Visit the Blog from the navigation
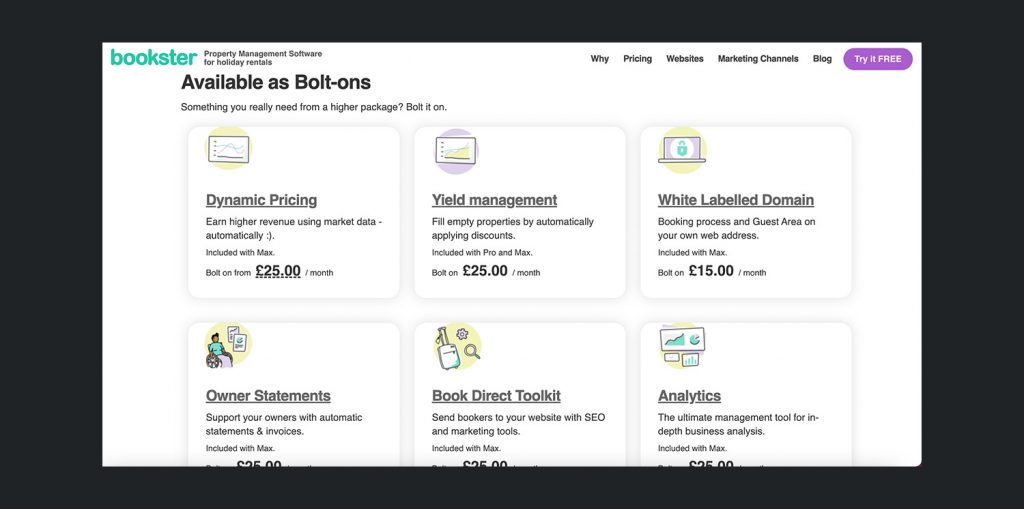 point(822,59)
